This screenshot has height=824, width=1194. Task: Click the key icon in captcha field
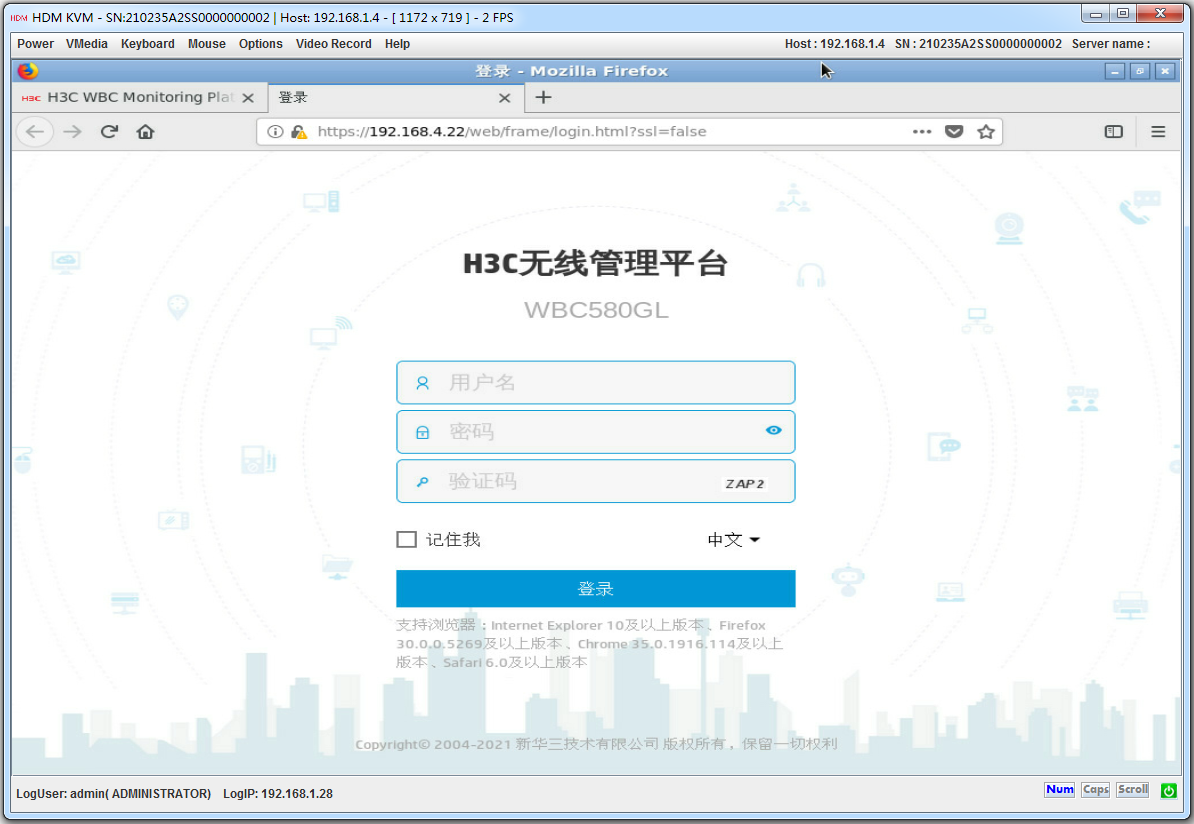423,481
